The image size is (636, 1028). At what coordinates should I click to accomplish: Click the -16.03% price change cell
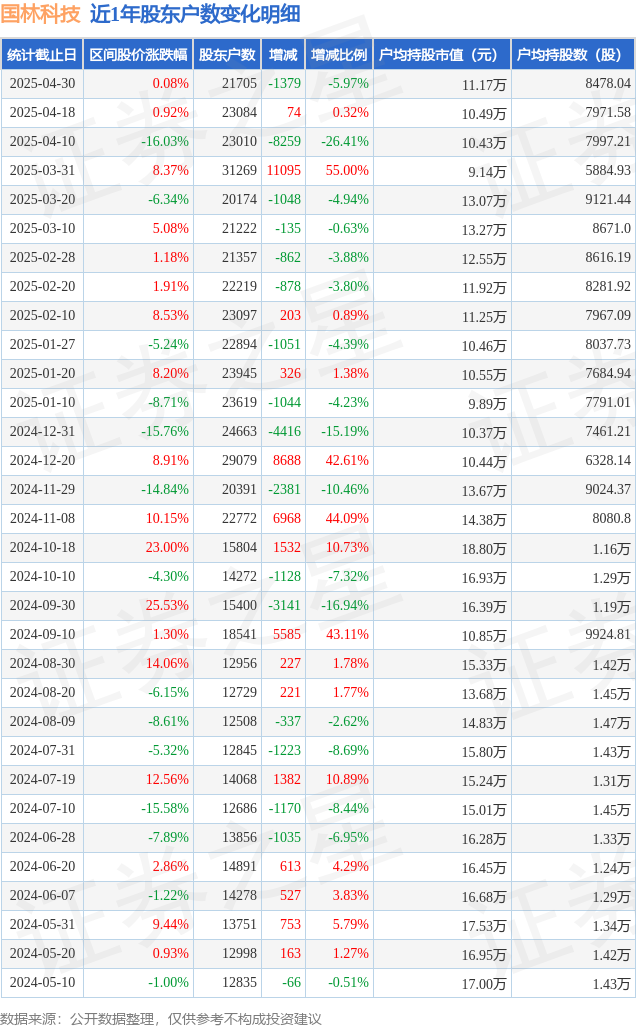165,142
